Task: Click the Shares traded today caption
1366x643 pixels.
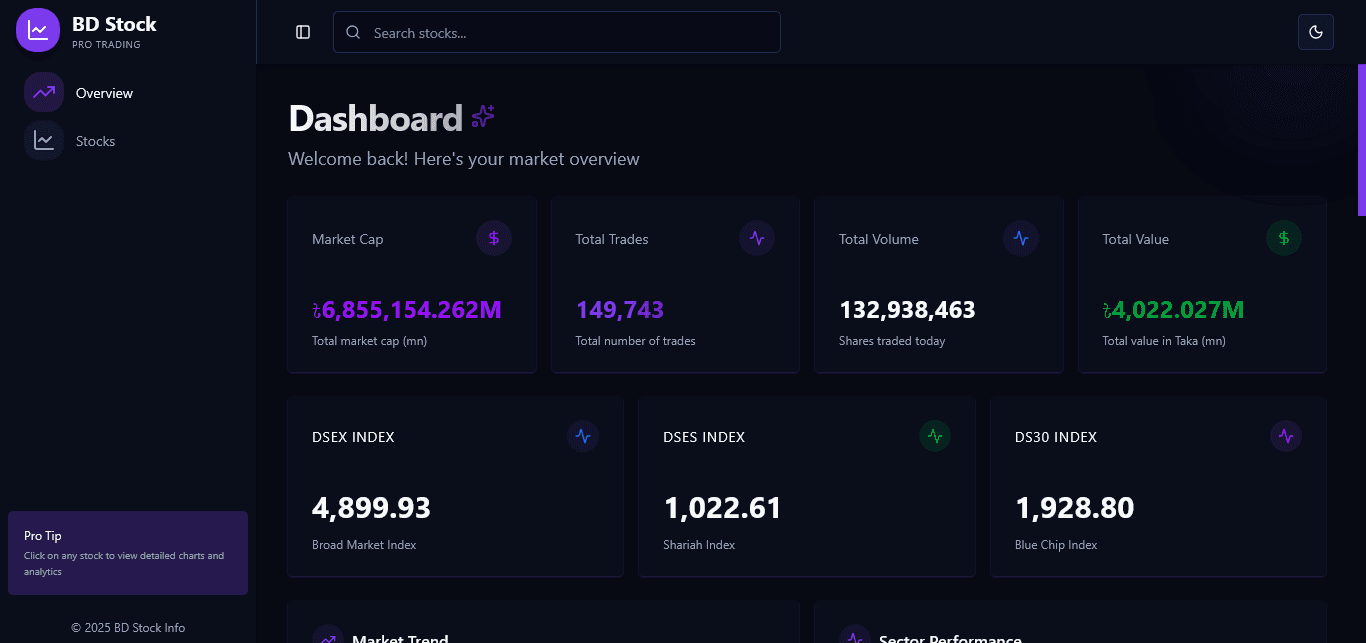Action: click(892, 341)
